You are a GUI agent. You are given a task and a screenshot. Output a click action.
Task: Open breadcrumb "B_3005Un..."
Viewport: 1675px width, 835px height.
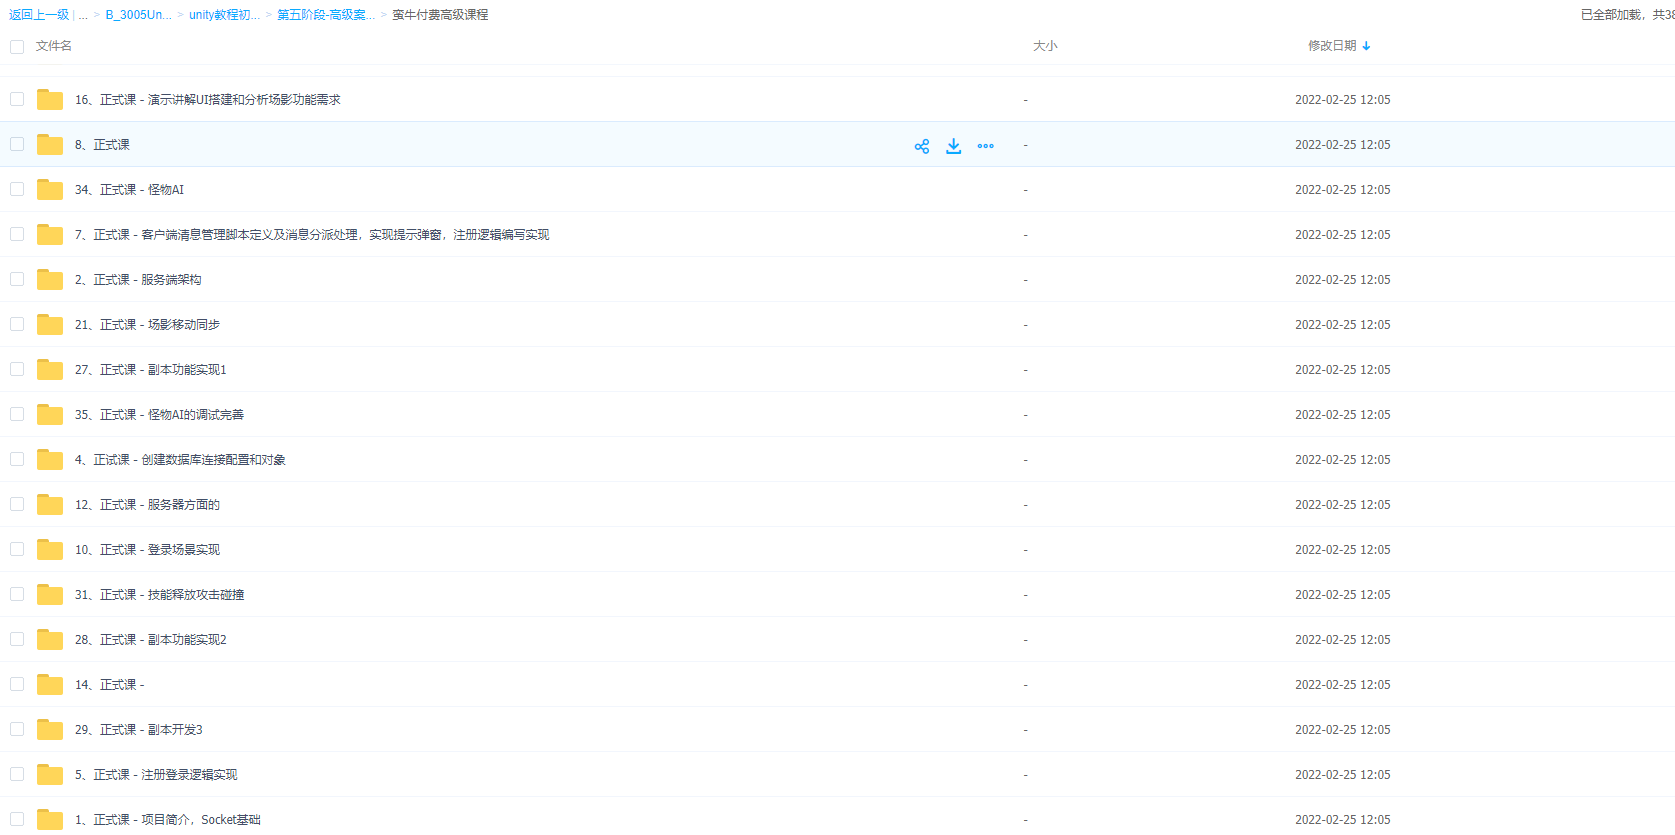(139, 15)
